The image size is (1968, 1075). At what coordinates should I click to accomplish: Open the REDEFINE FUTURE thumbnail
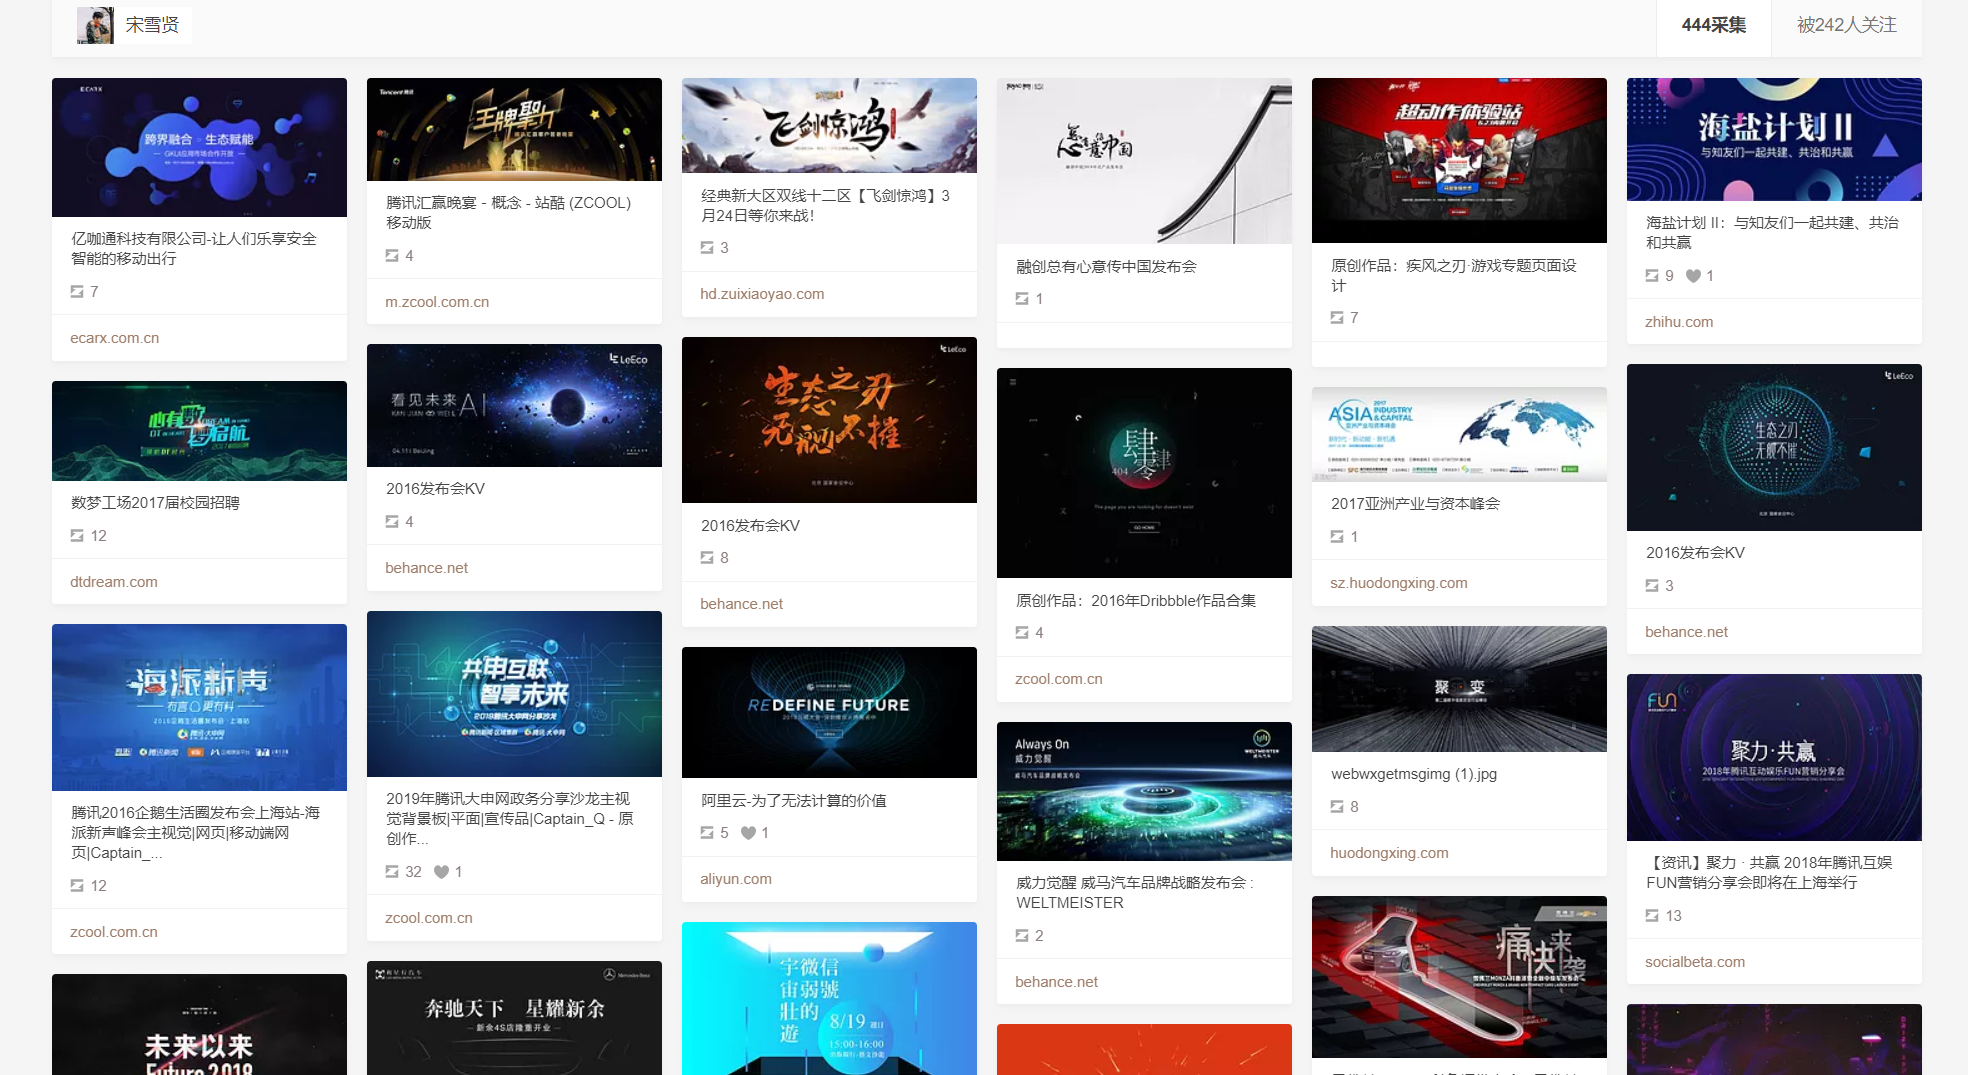click(x=829, y=712)
